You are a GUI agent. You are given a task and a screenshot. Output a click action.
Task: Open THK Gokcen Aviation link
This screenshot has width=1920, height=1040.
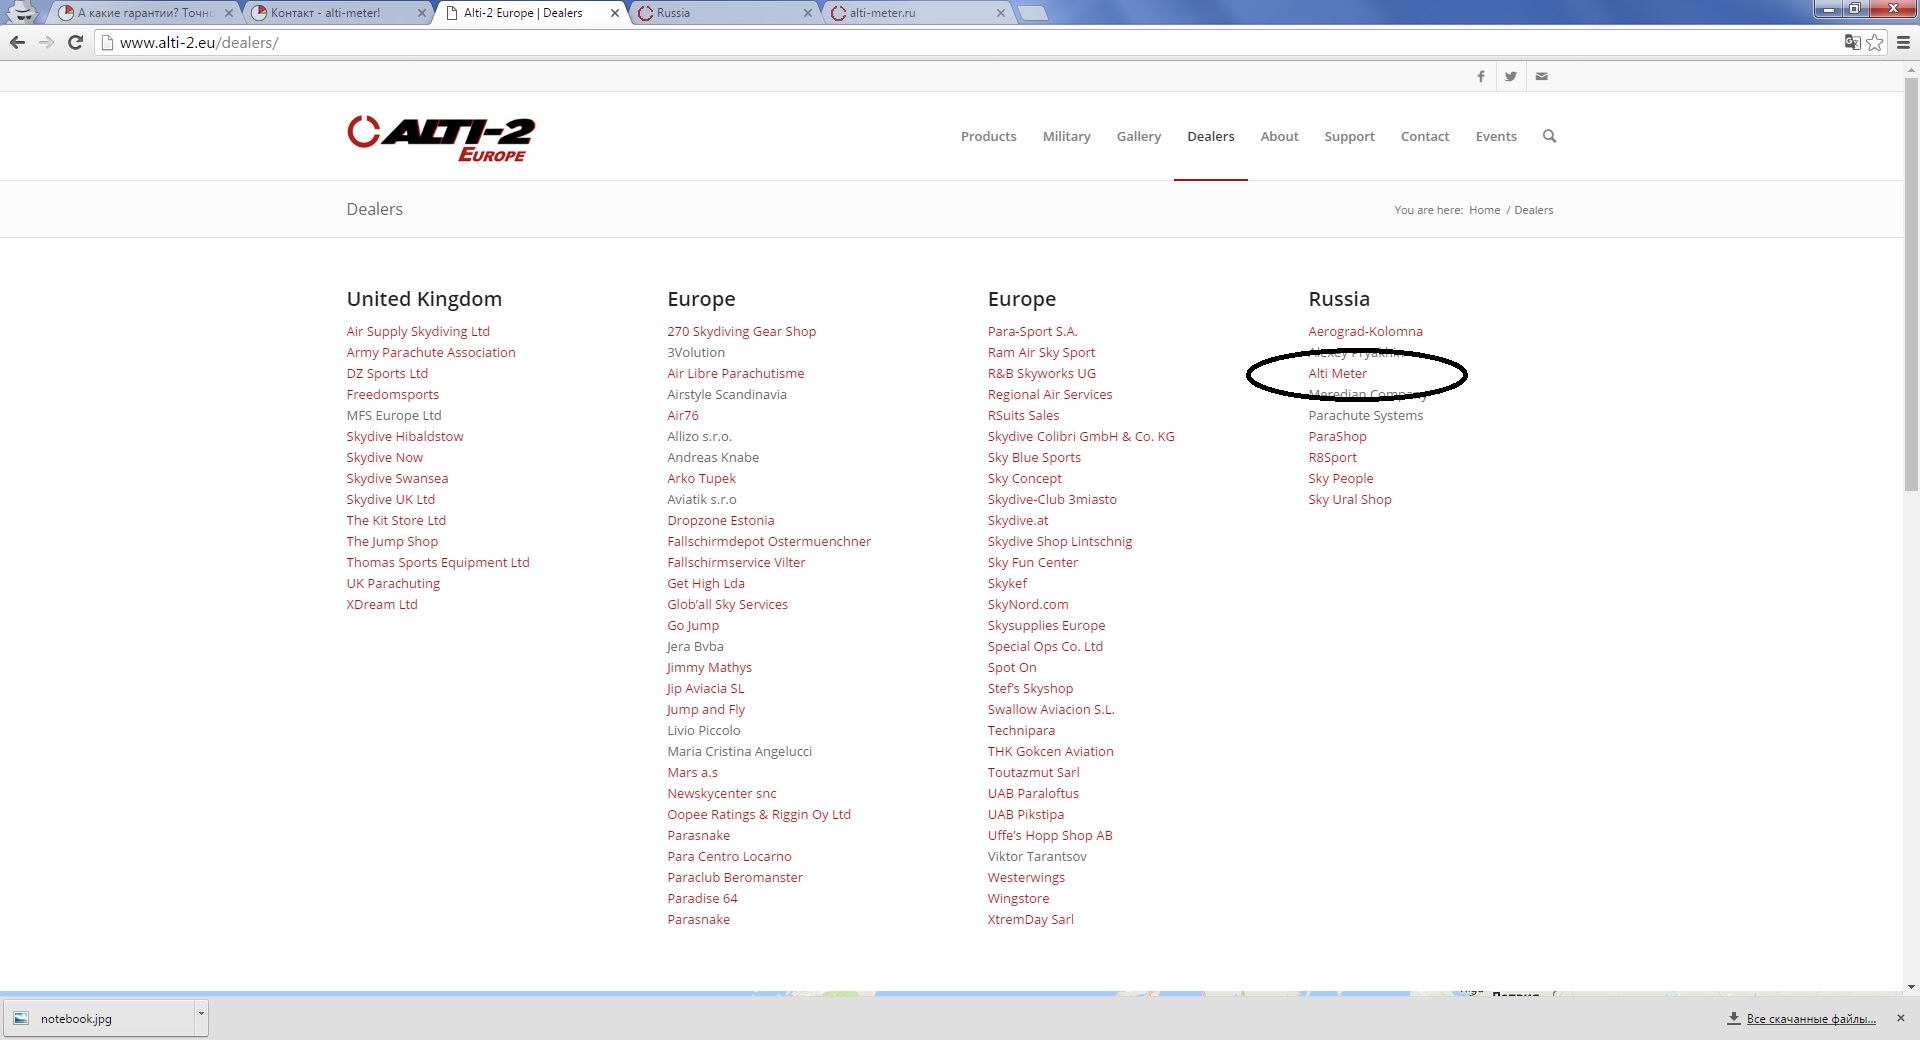coord(1050,751)
